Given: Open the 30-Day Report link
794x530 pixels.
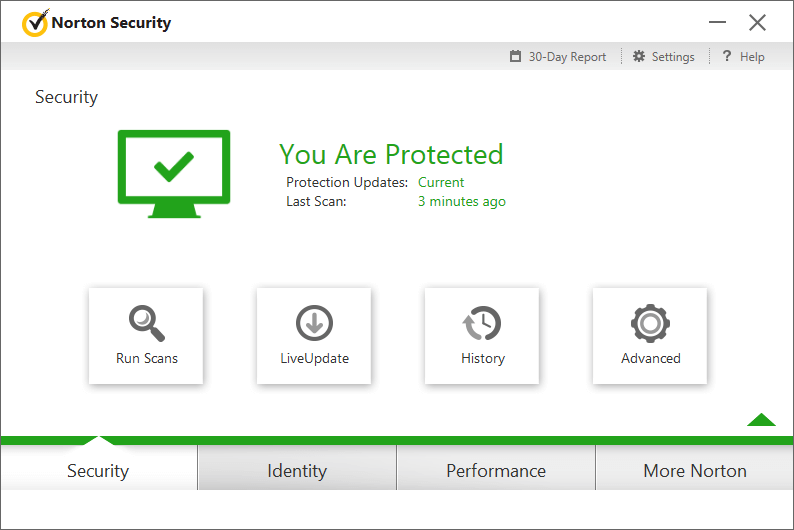Looking at the screenshot, I should (x=567, y=57).
